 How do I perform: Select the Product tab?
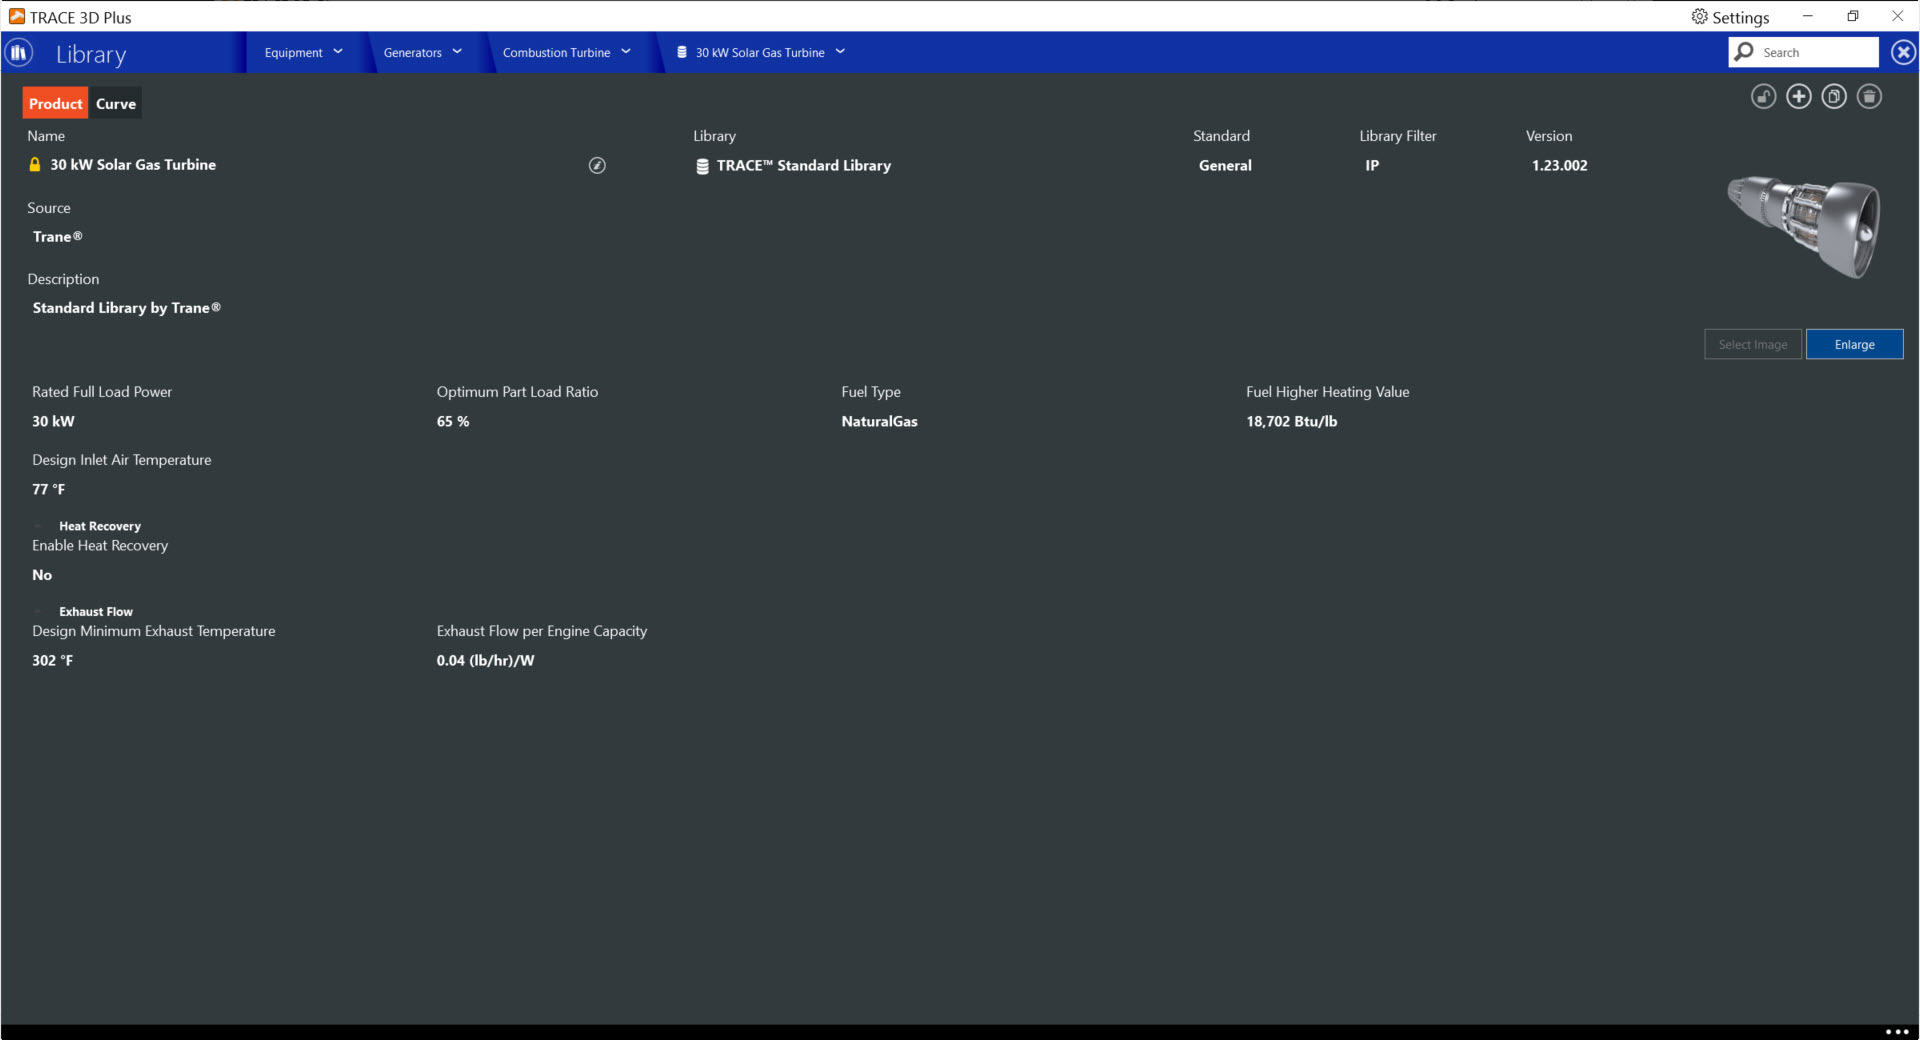click(56, 104)
